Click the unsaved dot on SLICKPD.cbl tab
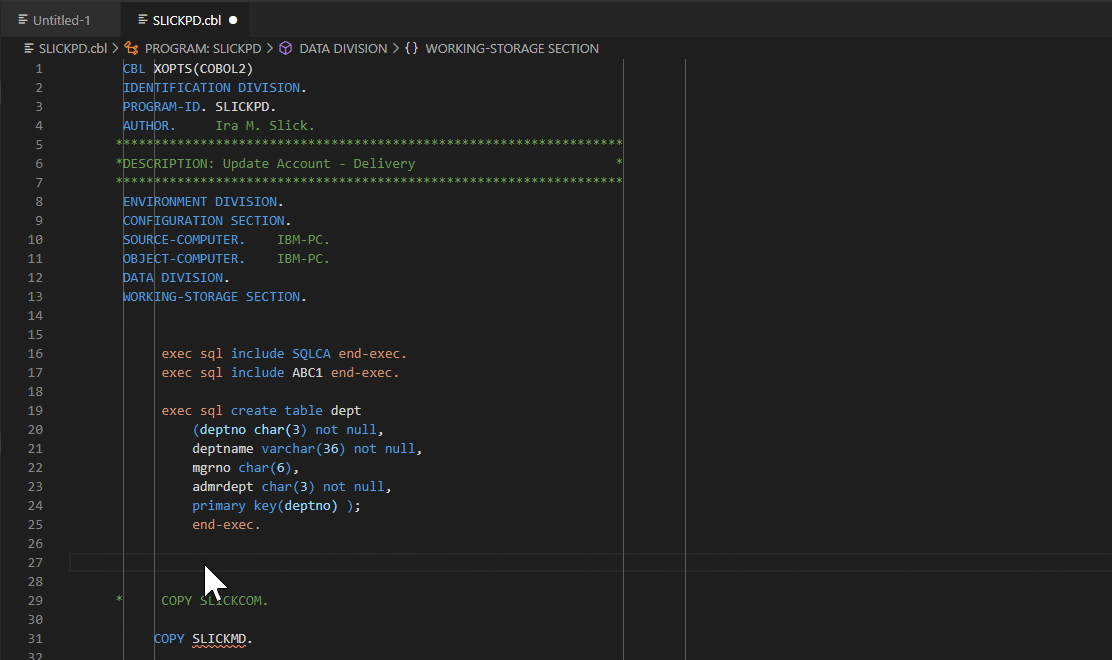The image size is (1112, 660). coord(233,20)
